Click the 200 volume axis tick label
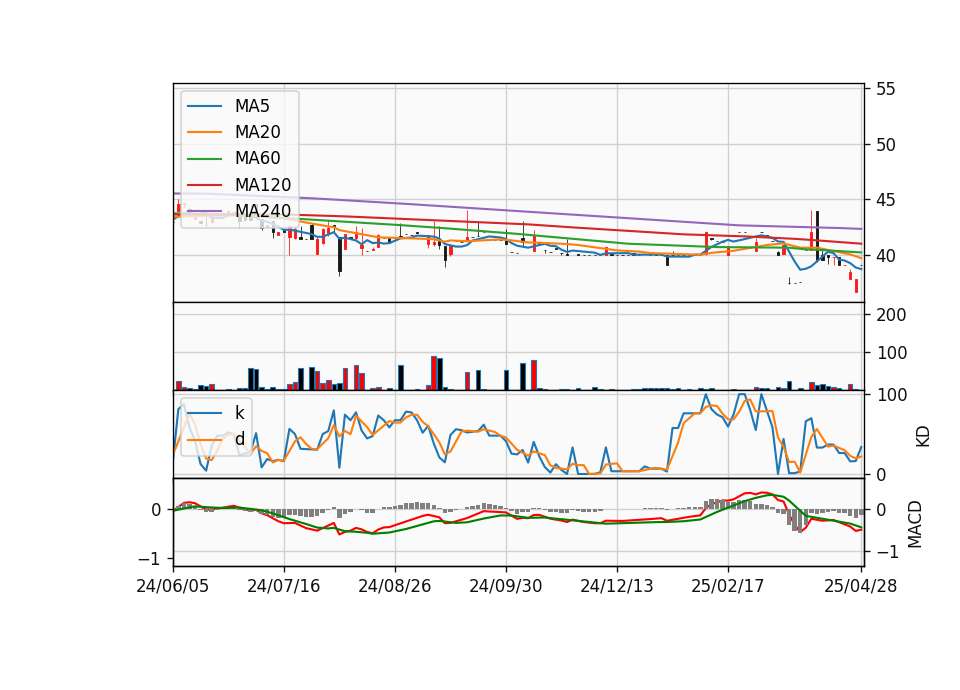This screenshot has height=690, width=960. (891, 315)
